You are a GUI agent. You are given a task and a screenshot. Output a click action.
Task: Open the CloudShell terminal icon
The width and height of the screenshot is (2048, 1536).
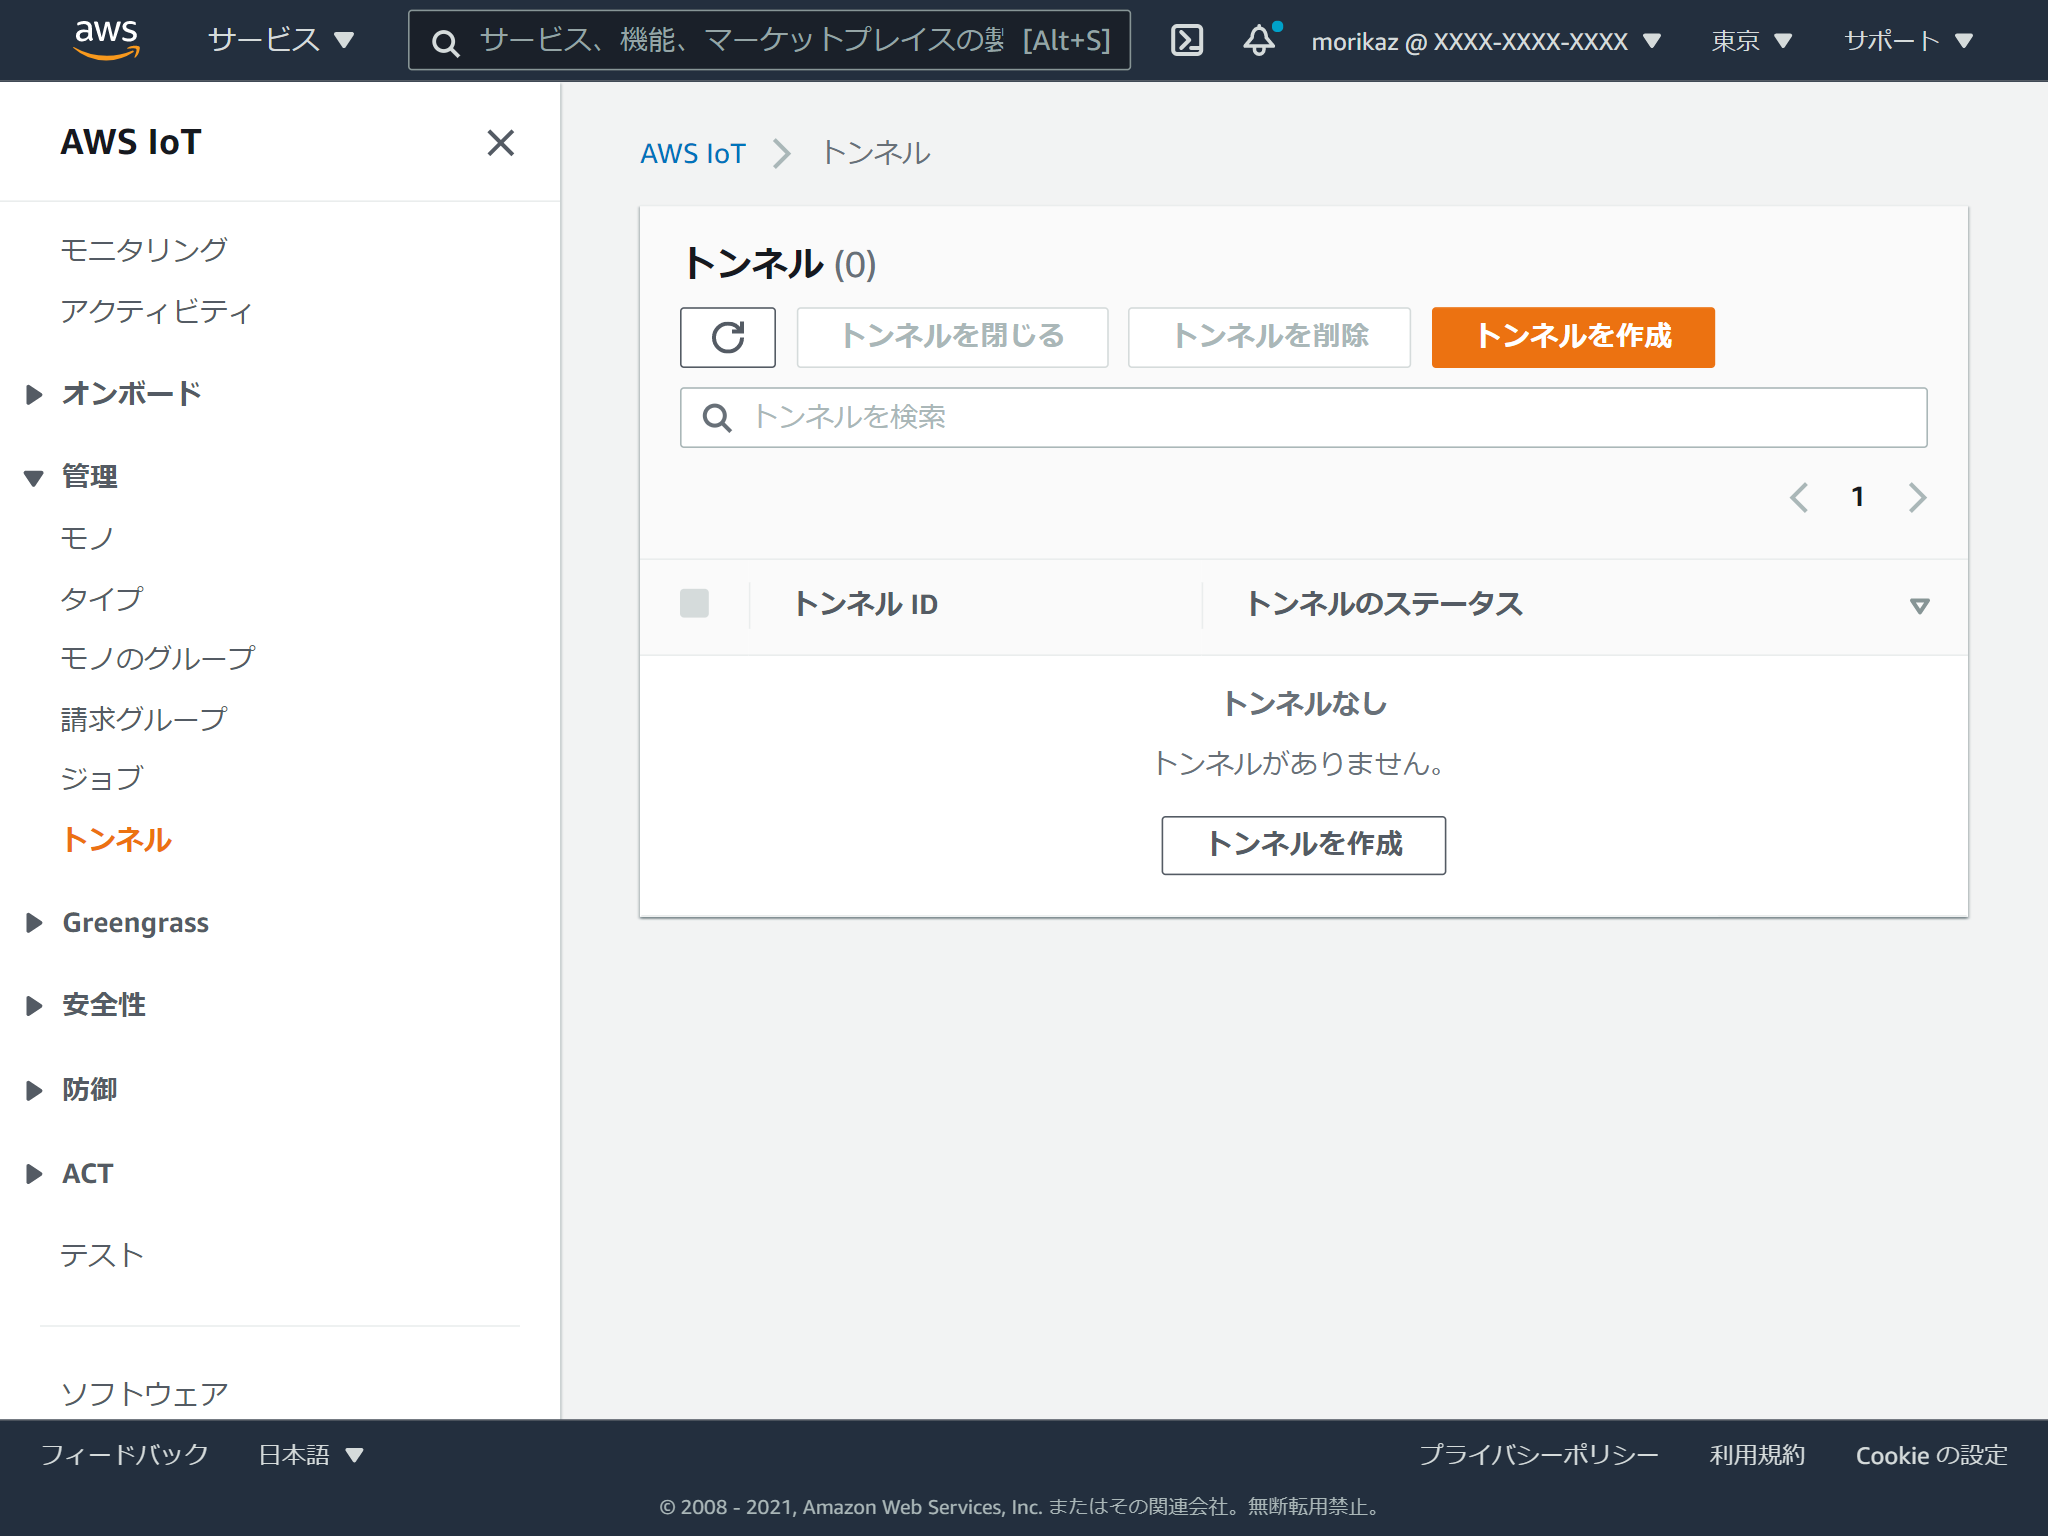point(1186,40)
